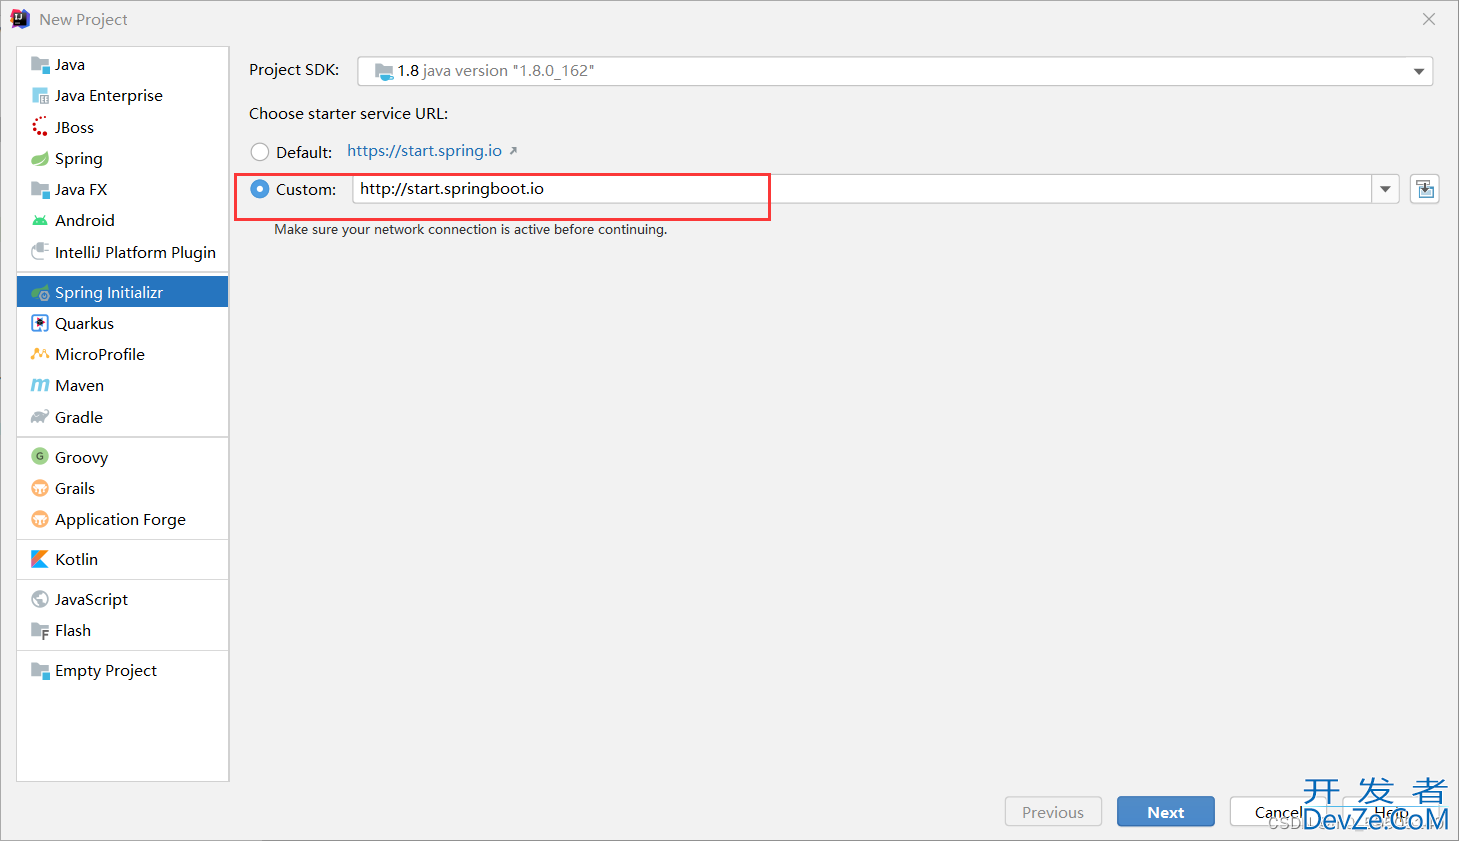Click the IntelliJ Platform Plugin label

pyautogui.click(x=136, y=253)
